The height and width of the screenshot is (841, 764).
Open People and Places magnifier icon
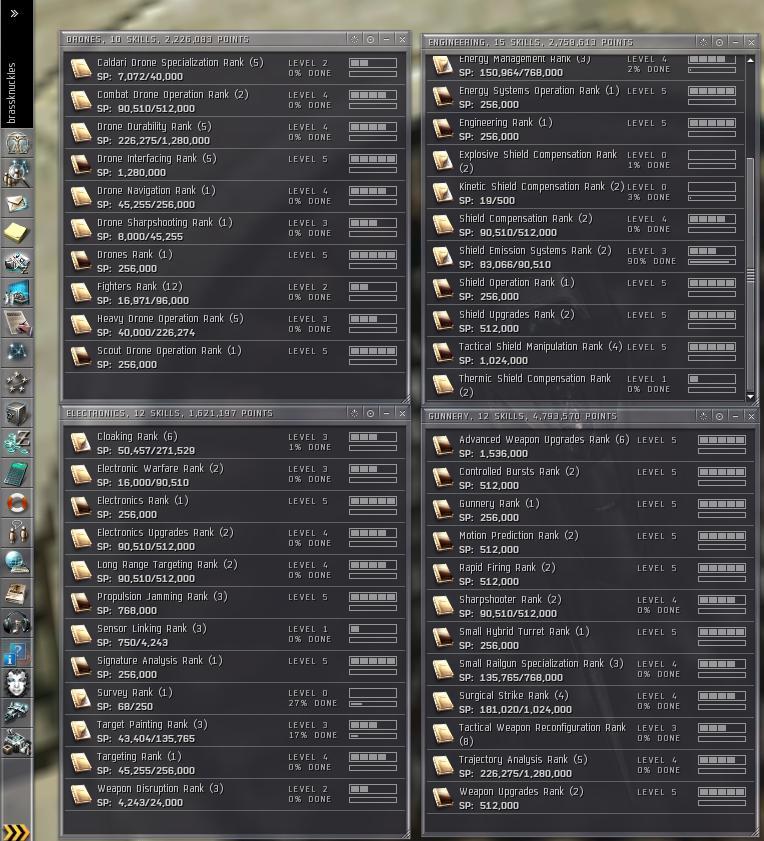tap(17, 173)
